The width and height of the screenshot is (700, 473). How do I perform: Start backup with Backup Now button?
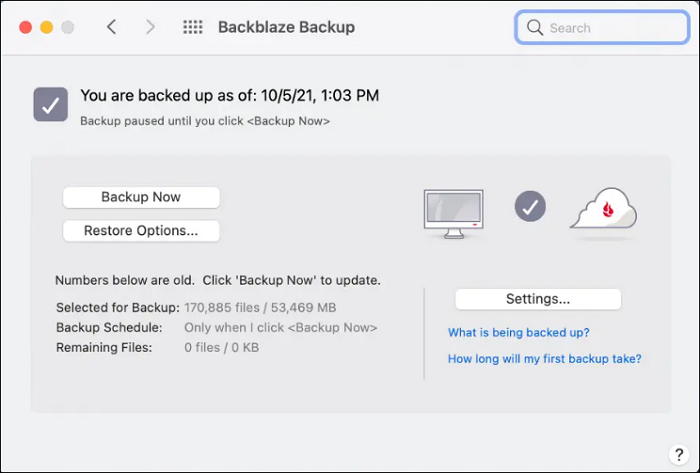point(141,197)
